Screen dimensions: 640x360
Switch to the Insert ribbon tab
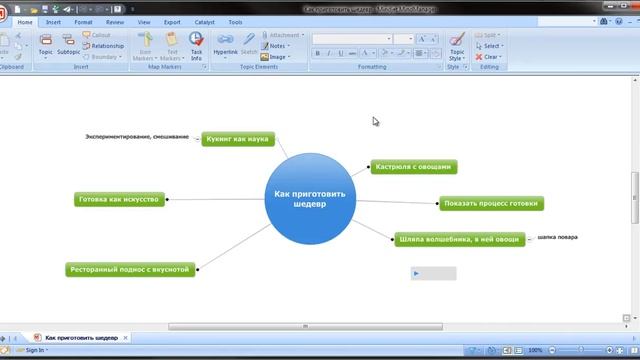53,22
